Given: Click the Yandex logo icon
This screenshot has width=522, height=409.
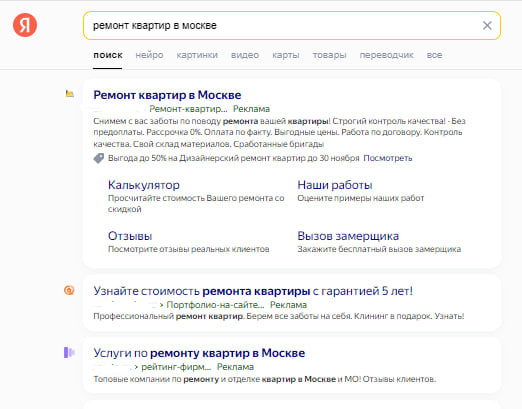Looking at the screenshot, I should coord(25,25).
